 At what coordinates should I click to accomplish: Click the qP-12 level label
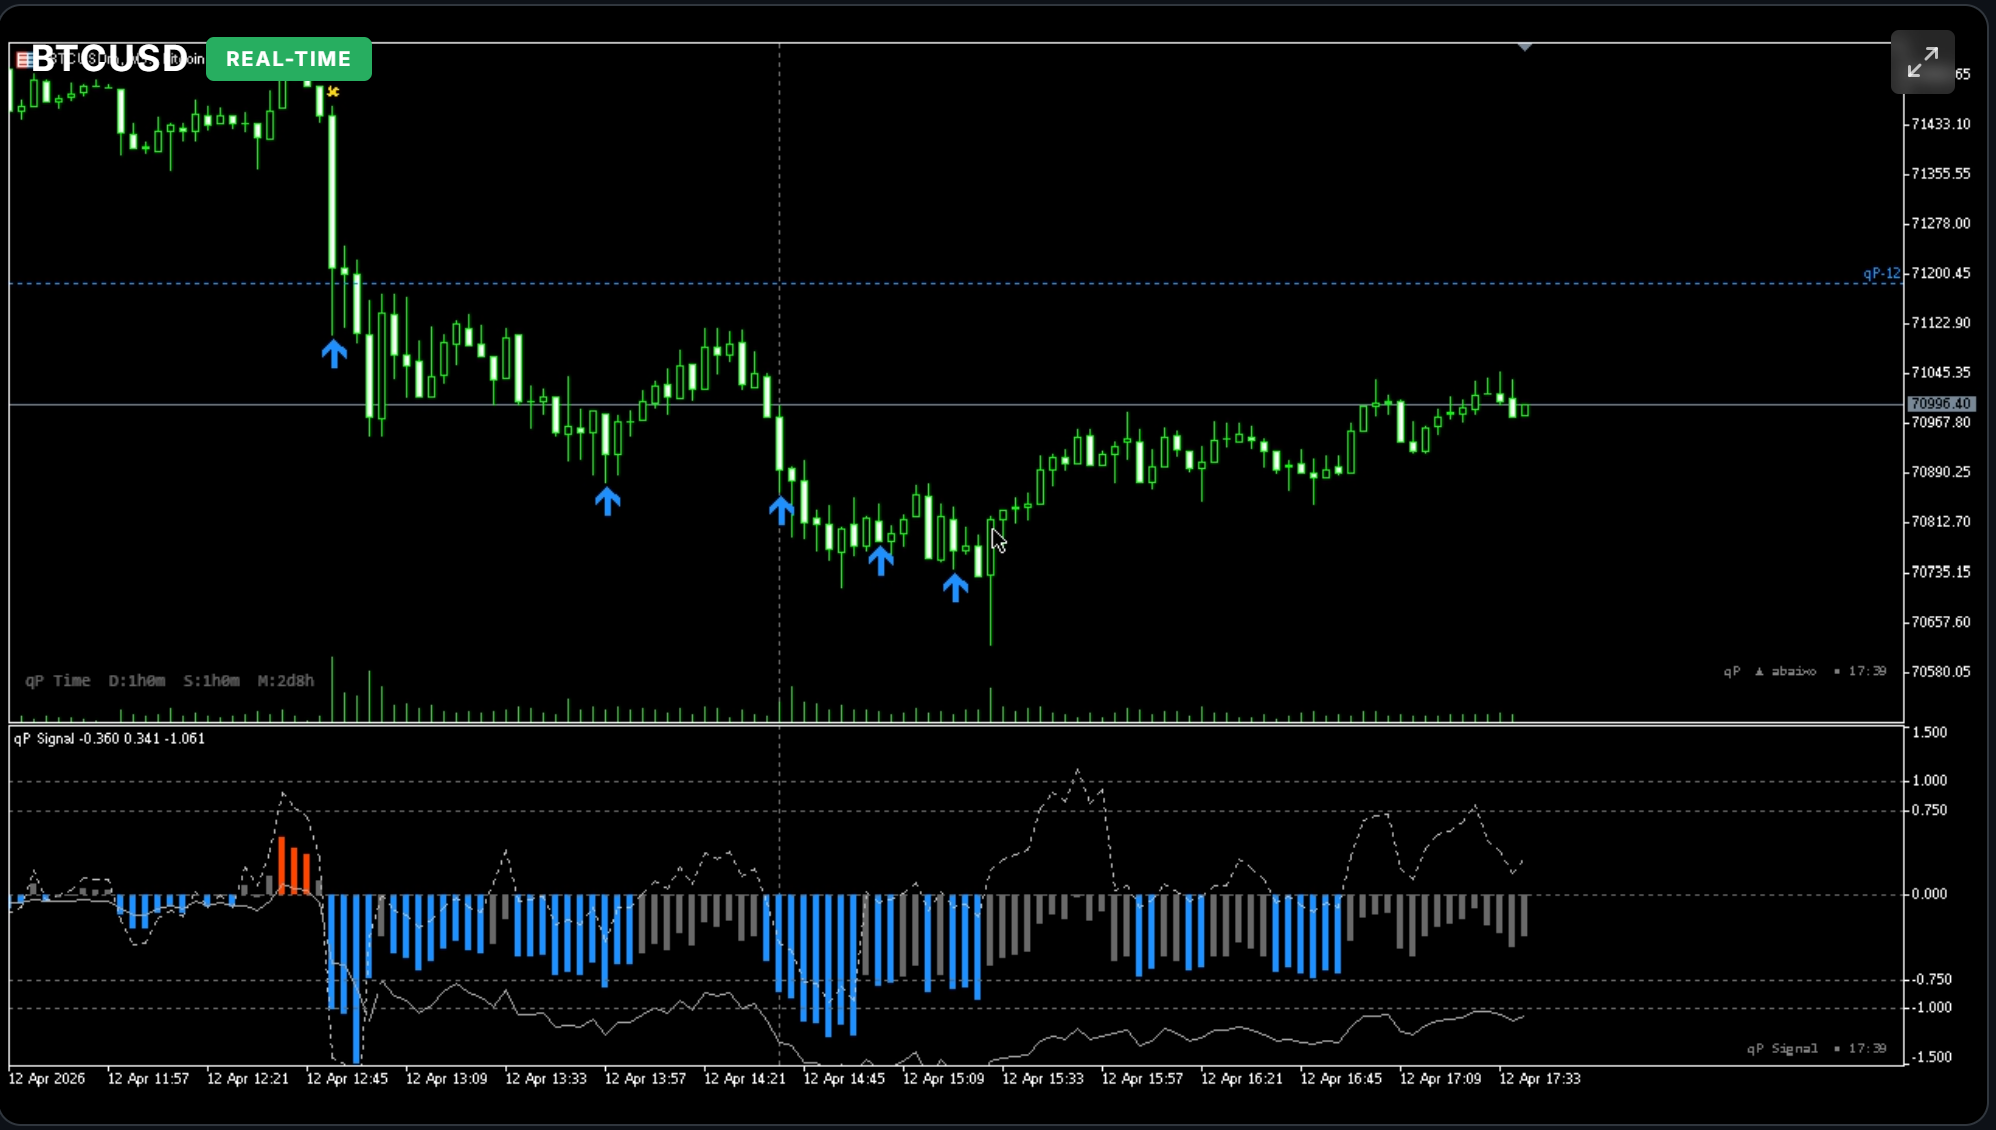1881,273
